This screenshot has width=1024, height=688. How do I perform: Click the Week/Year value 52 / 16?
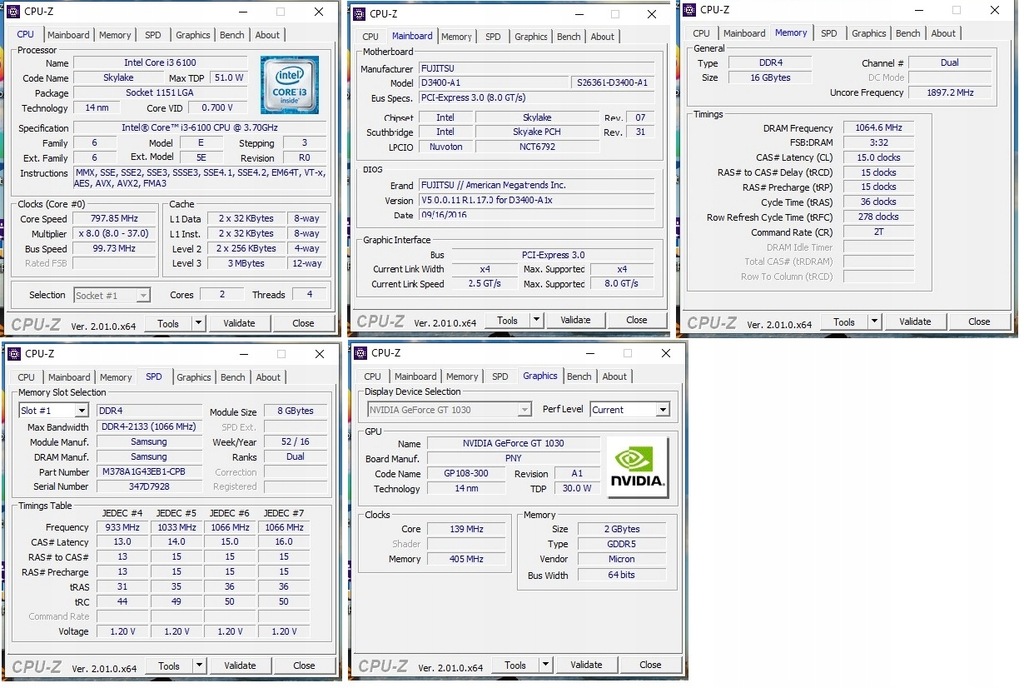click(x=296, y=441)
